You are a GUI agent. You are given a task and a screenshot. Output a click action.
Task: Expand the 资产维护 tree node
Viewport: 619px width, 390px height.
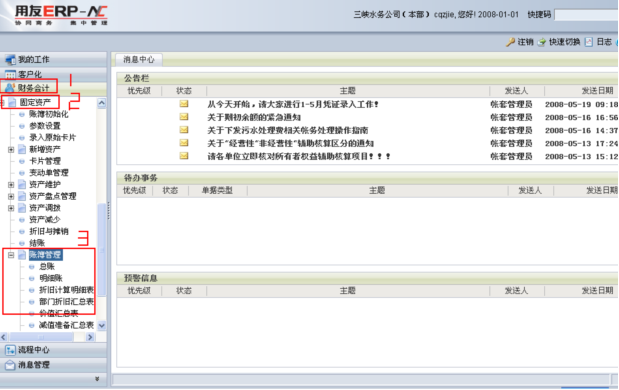11,185
